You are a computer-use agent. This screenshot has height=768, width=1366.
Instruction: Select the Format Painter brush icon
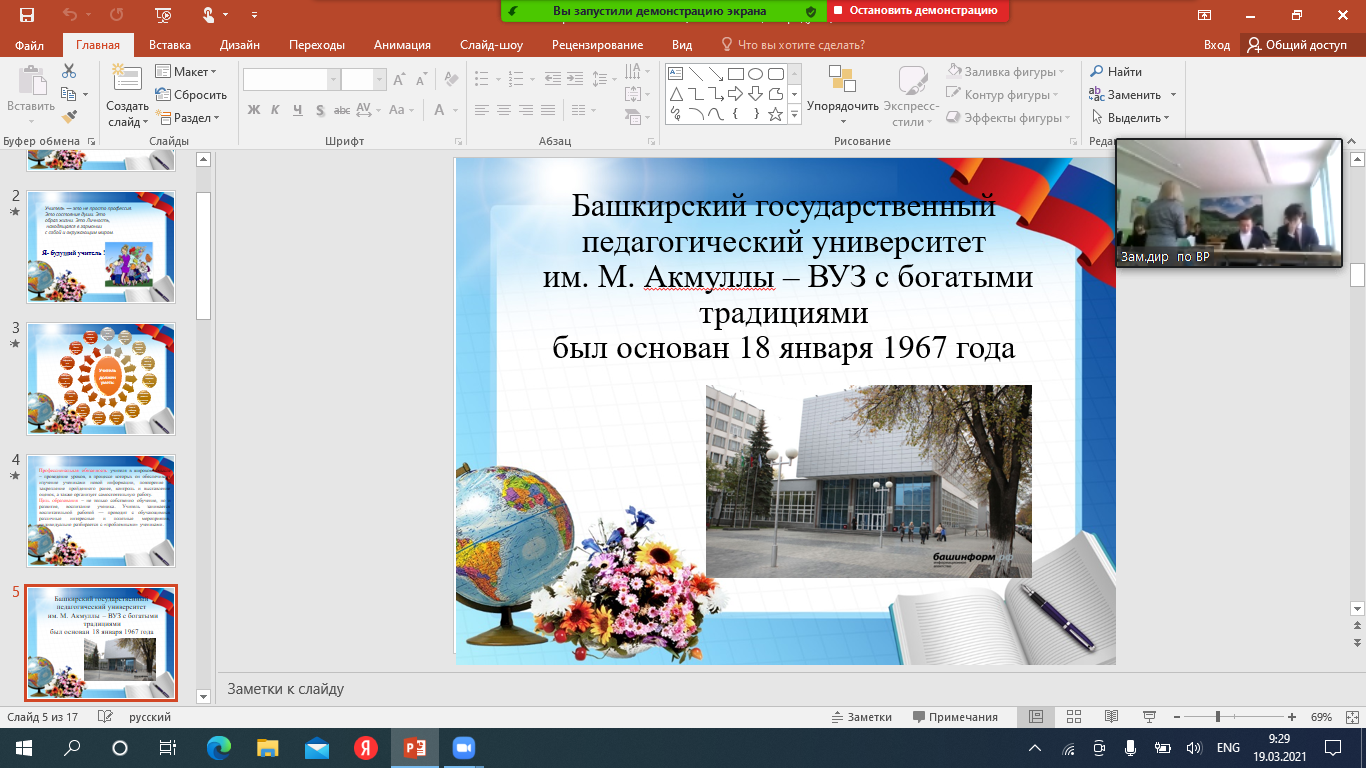coord(68,117)
